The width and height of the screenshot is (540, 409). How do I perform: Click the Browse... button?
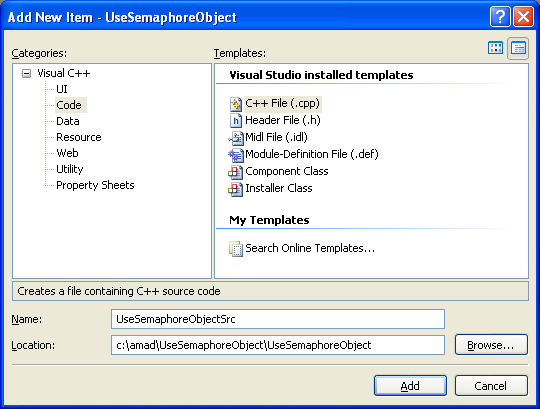tap(491, 345)
